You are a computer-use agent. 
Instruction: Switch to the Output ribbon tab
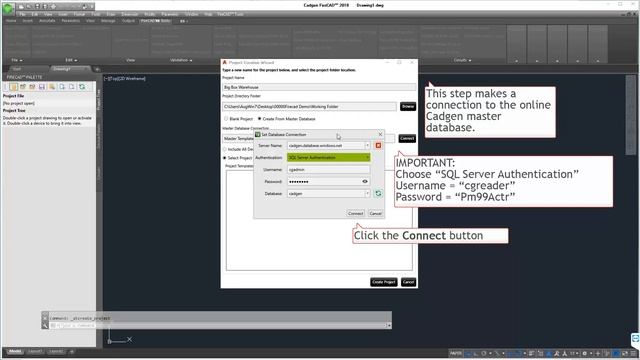coord(128,20)
